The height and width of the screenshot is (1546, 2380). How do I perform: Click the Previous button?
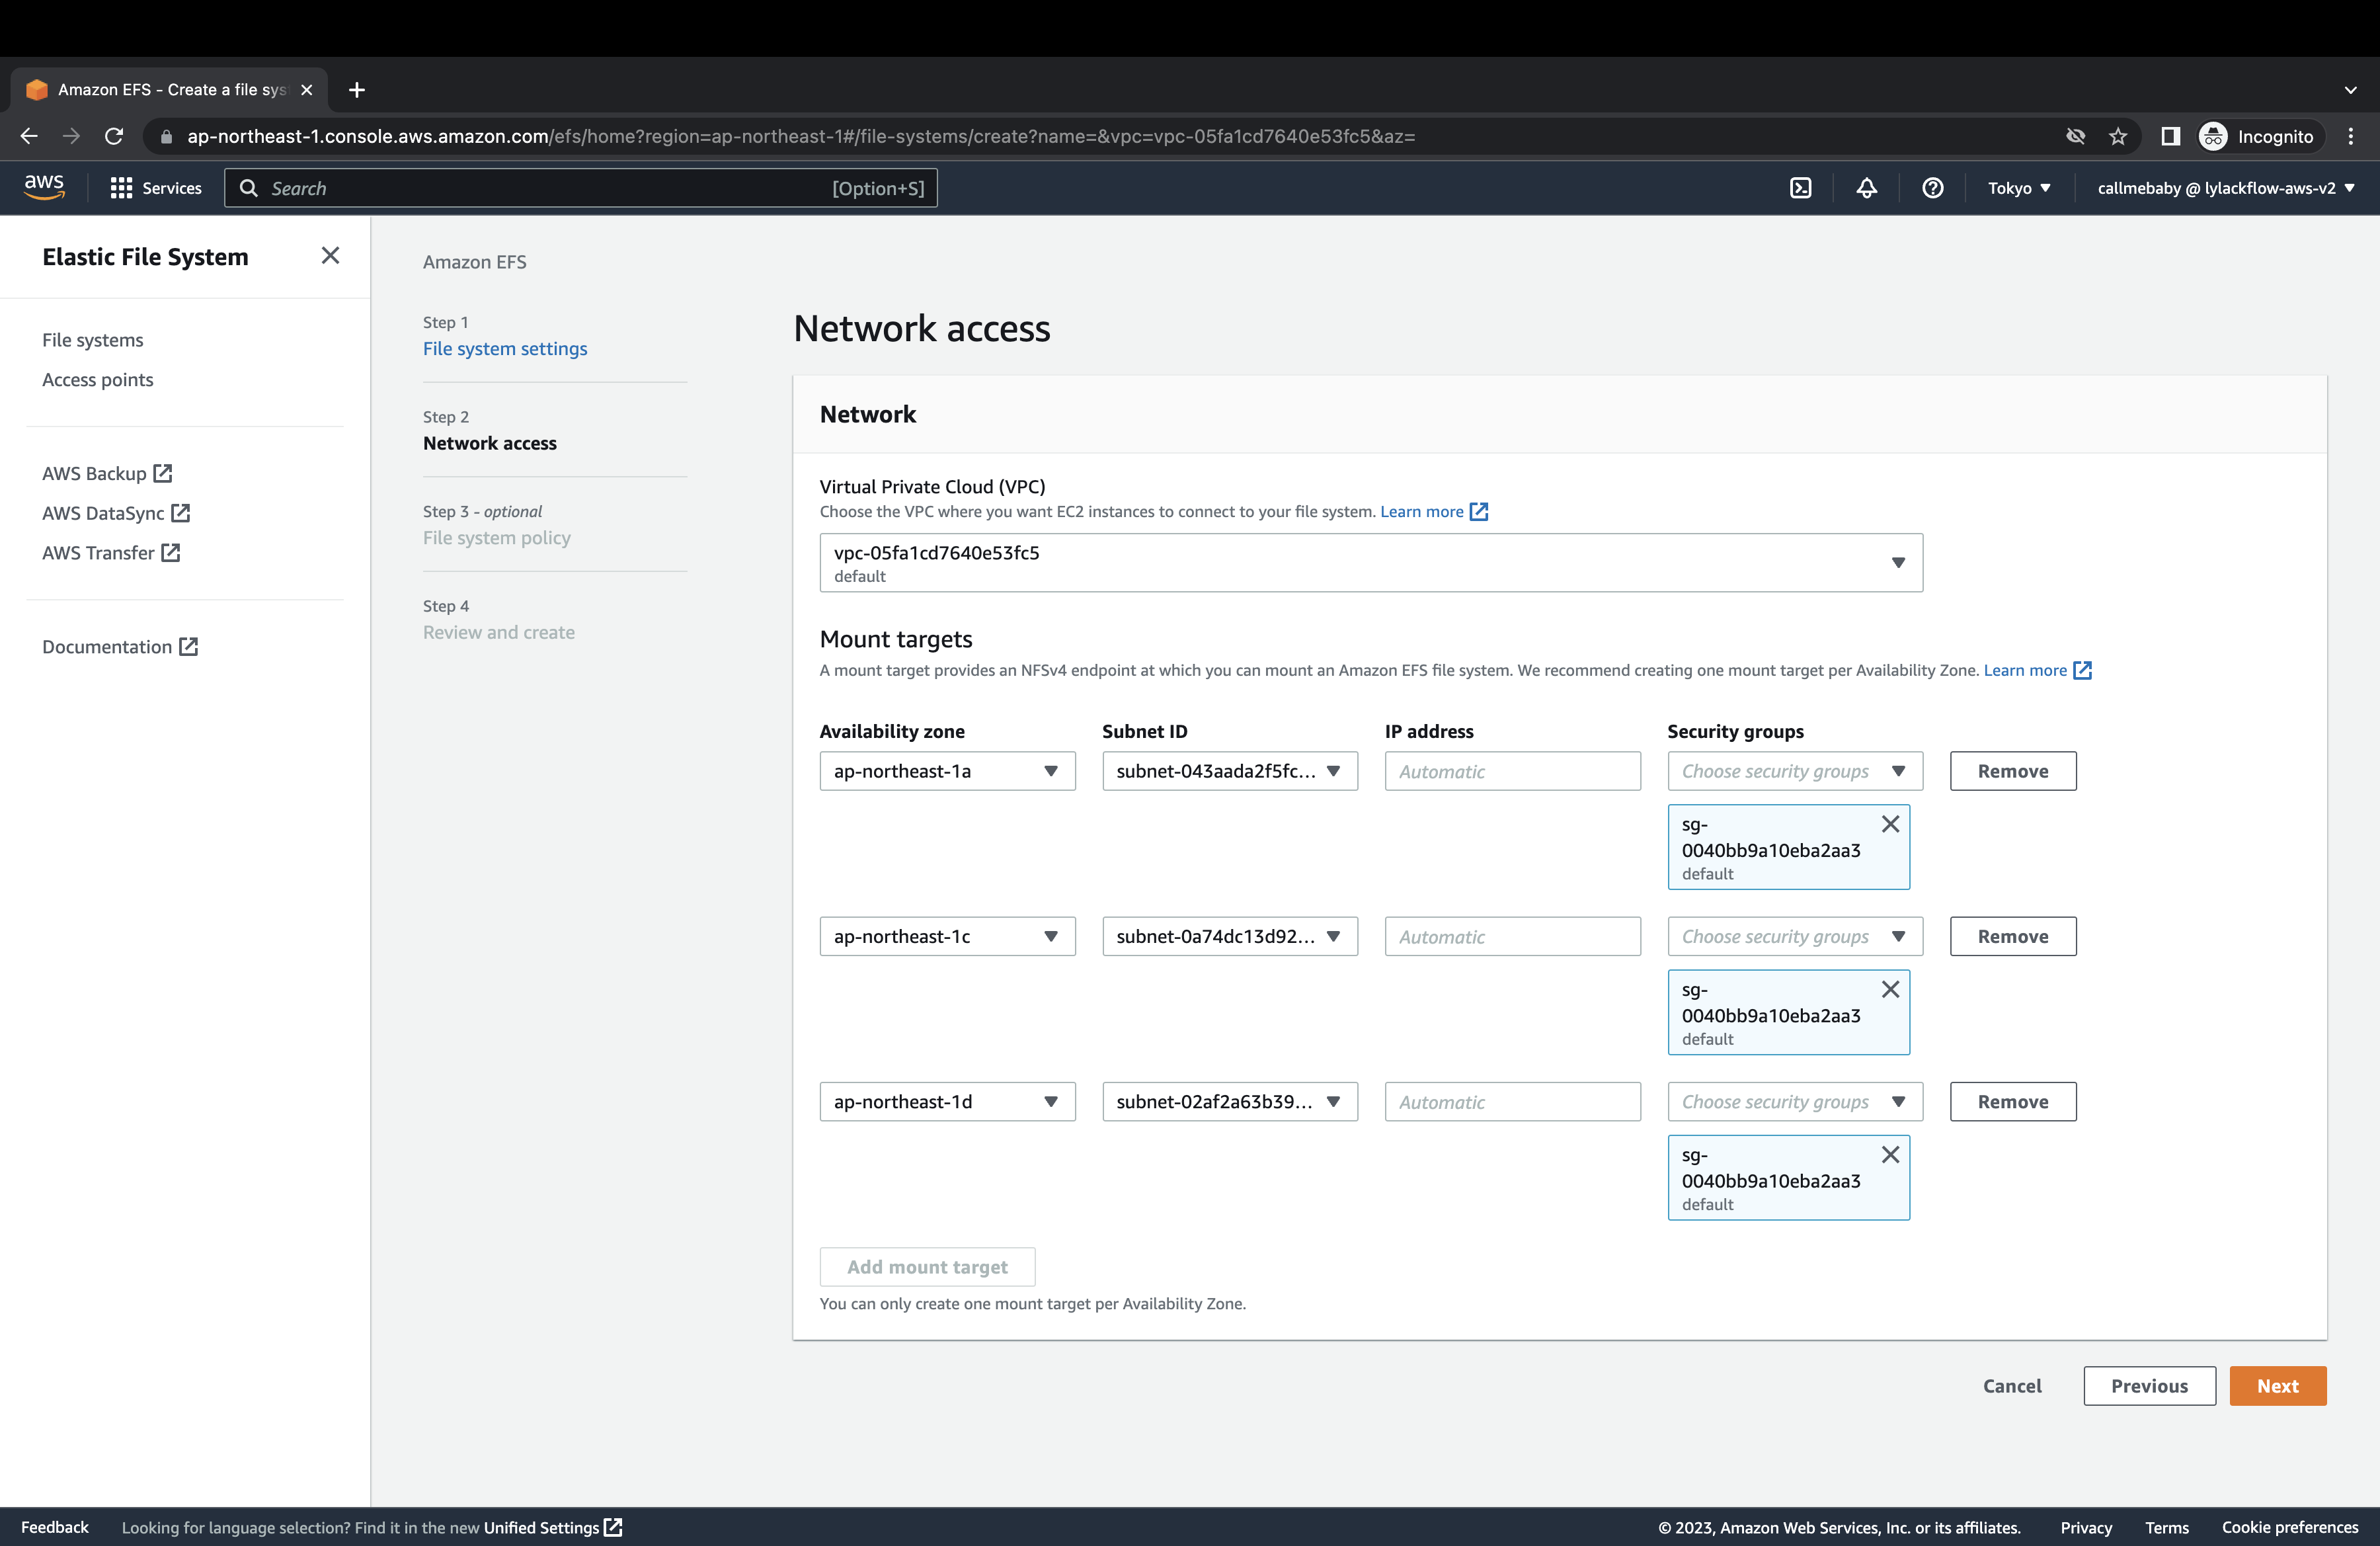(2149, 1386)
